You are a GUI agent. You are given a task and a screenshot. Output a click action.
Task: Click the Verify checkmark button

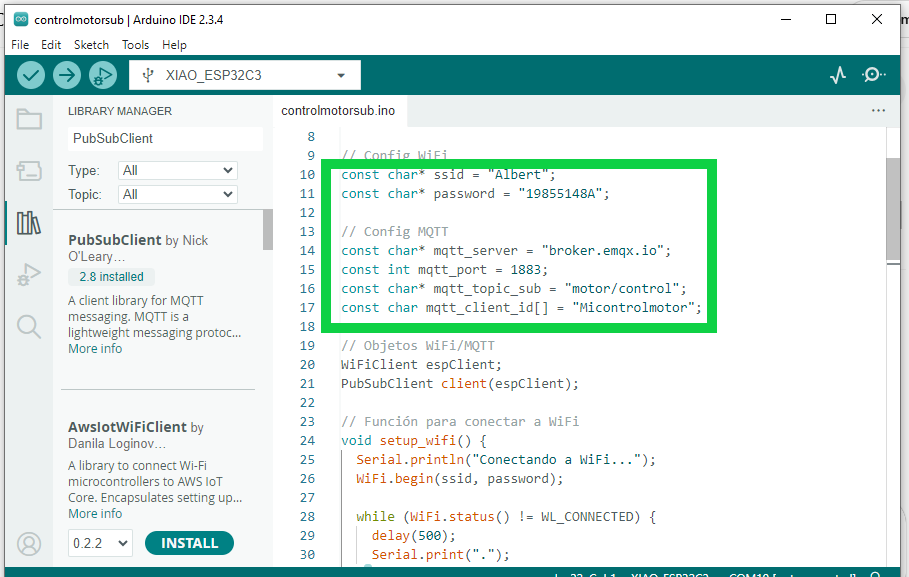[x=31, y=75]
